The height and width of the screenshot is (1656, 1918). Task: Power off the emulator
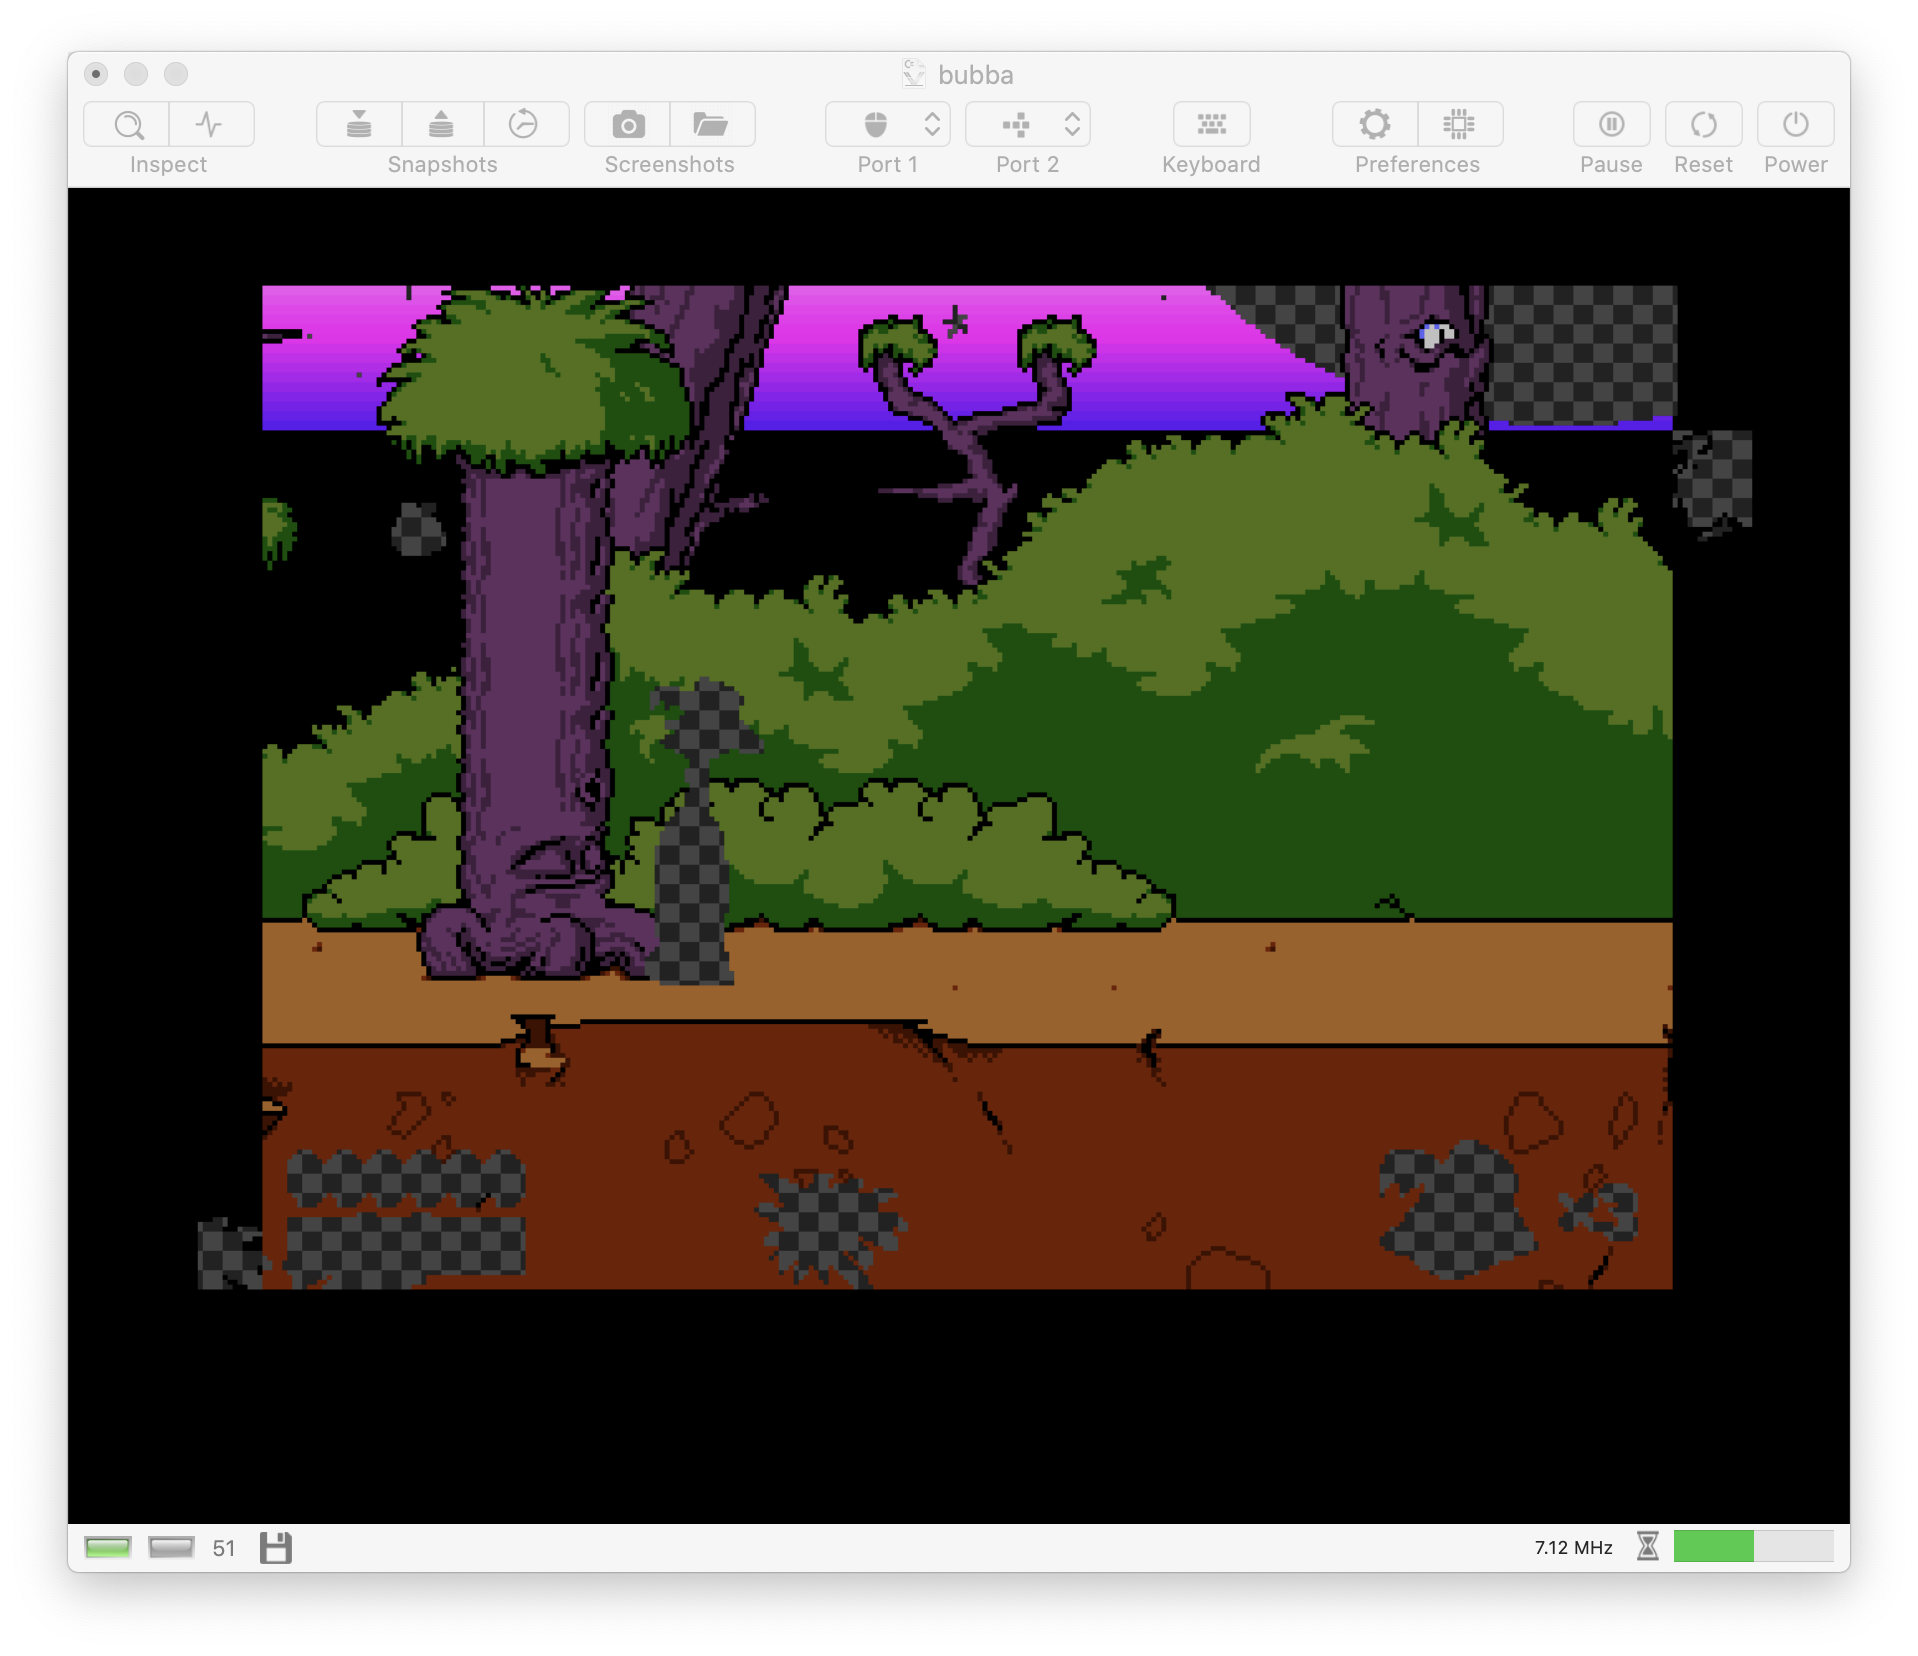pyautogui.click(x=1796, y=125)
